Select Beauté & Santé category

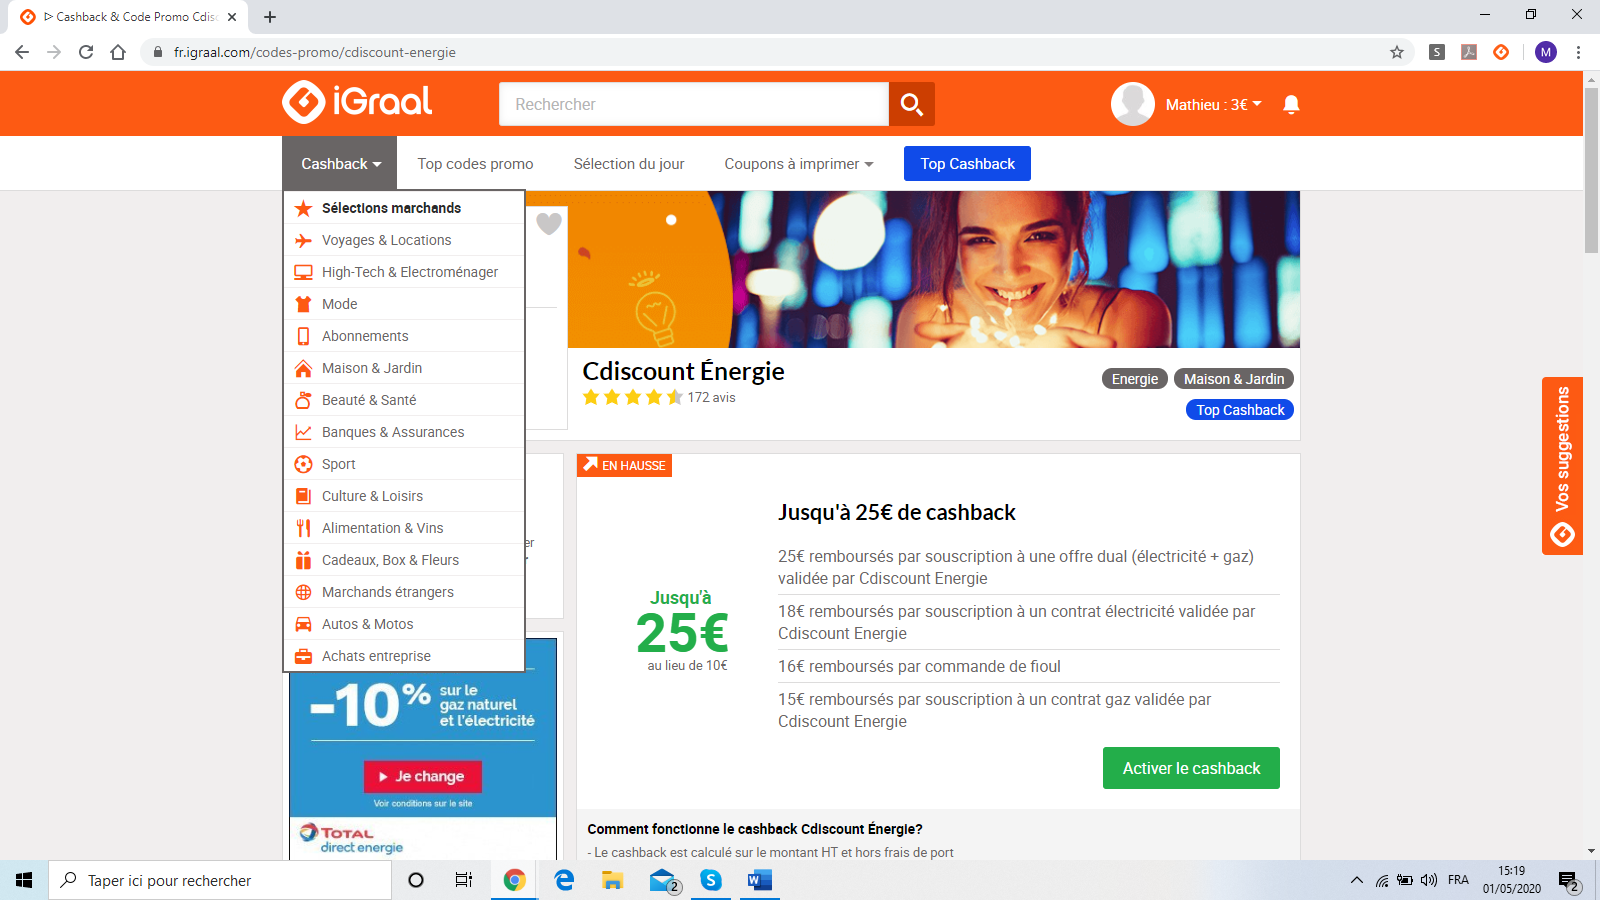tap(404, 400)
